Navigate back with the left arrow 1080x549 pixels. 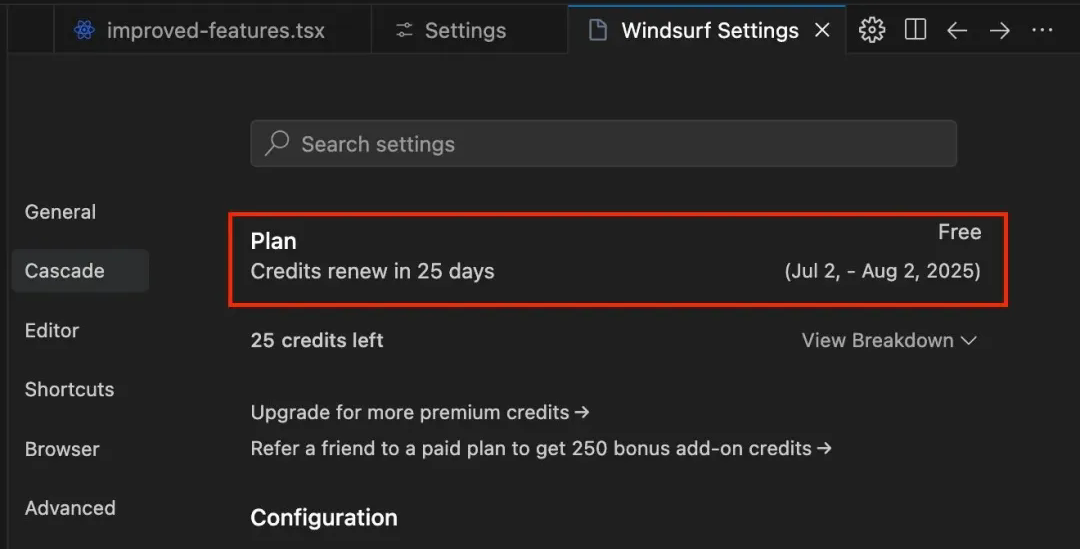coord(957,30)
